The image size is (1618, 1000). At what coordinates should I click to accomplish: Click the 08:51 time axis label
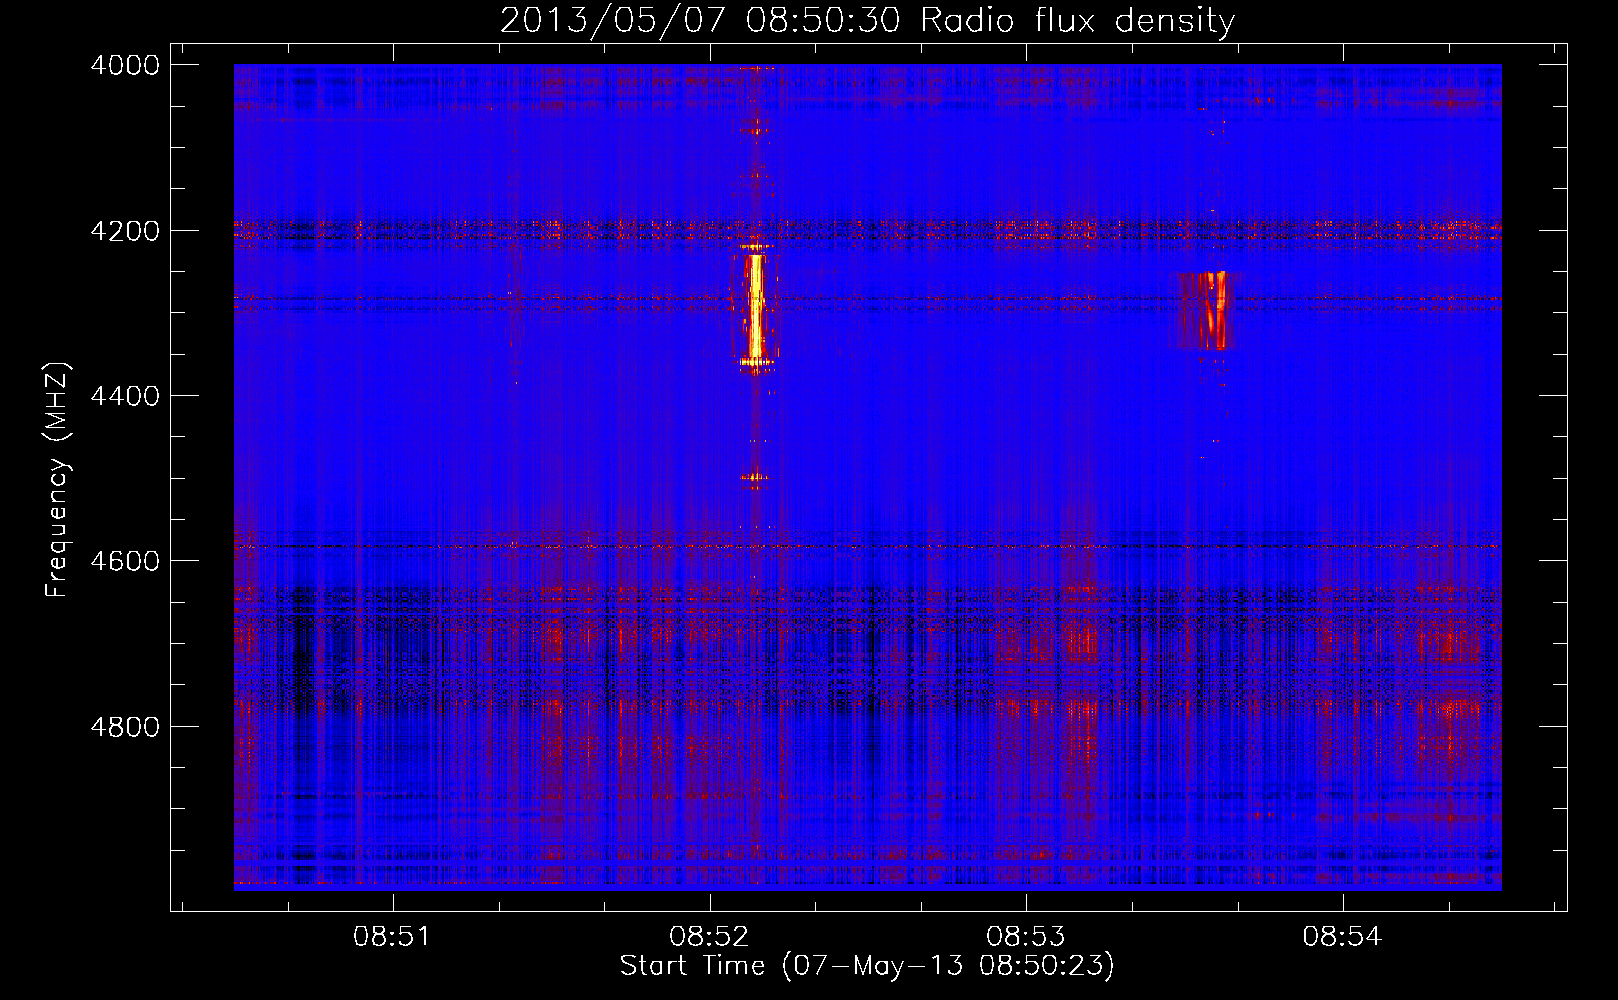click(393, 936)
